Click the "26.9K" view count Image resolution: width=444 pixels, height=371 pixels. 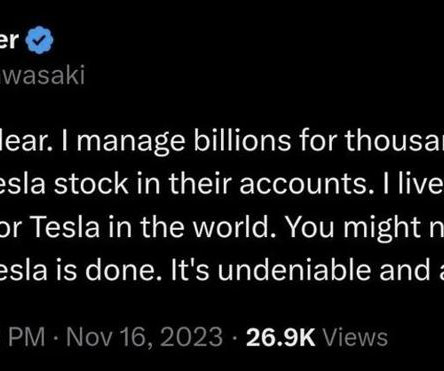pos(281,337)
